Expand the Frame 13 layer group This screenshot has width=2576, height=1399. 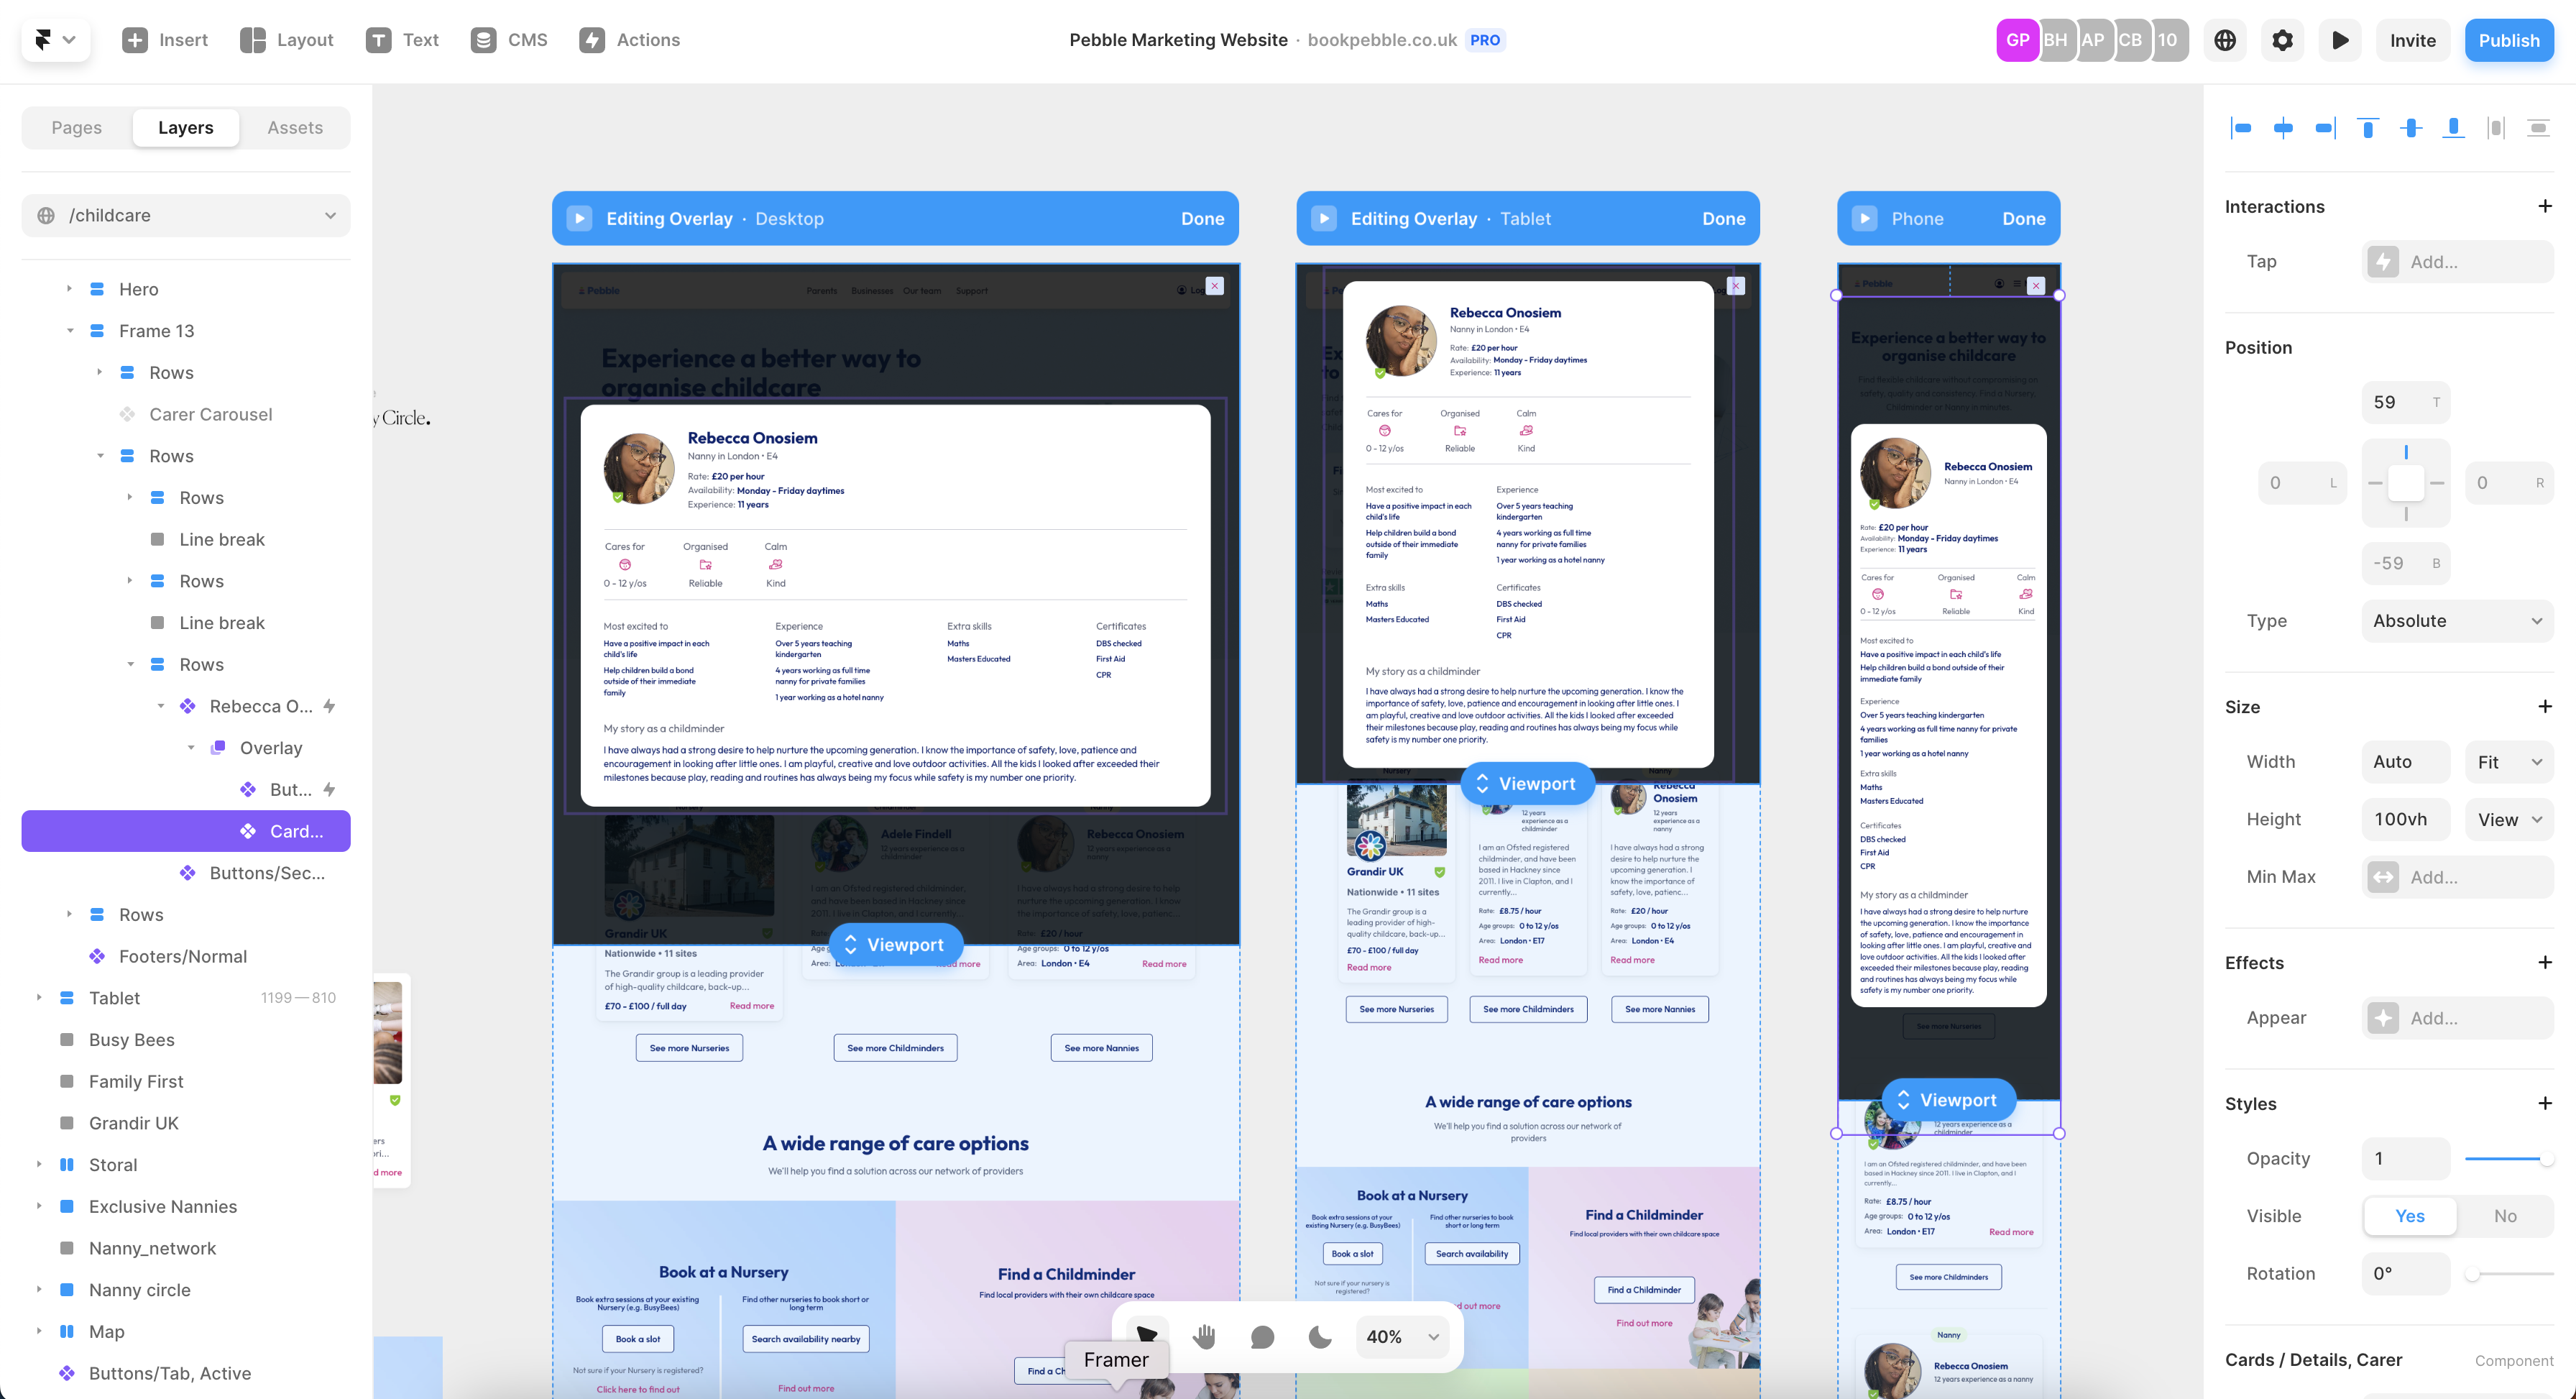69,329
